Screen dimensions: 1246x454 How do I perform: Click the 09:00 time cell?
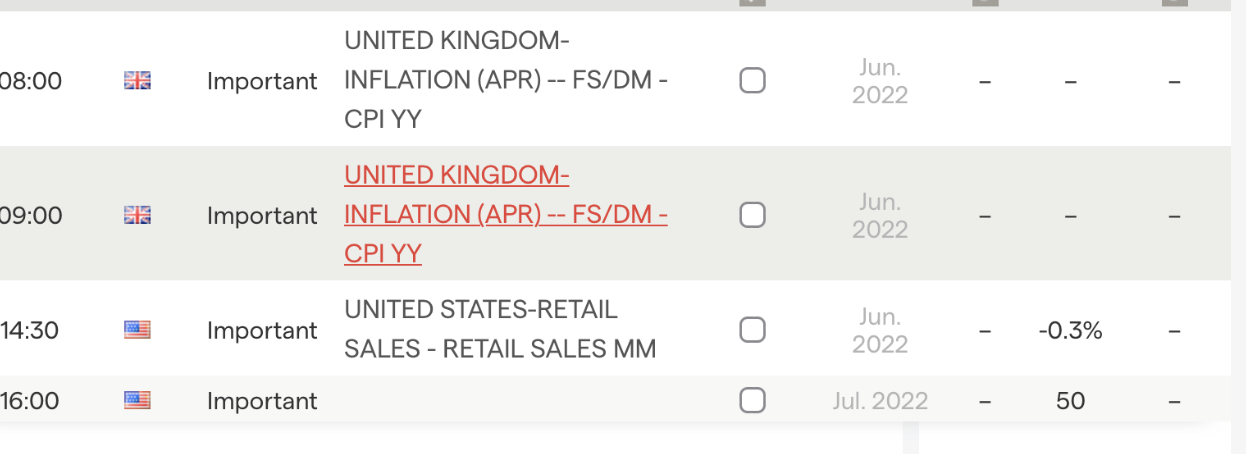tap(30, 215)
